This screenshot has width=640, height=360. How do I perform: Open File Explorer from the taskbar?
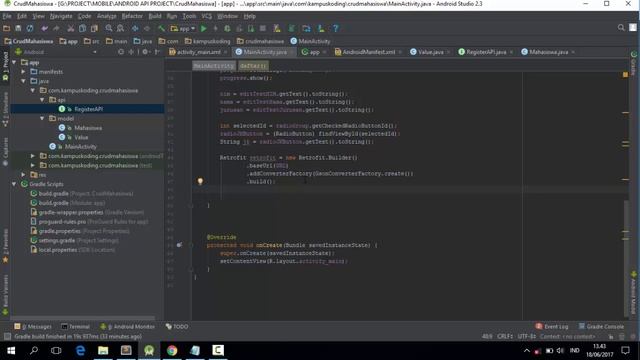coord(103,350)
